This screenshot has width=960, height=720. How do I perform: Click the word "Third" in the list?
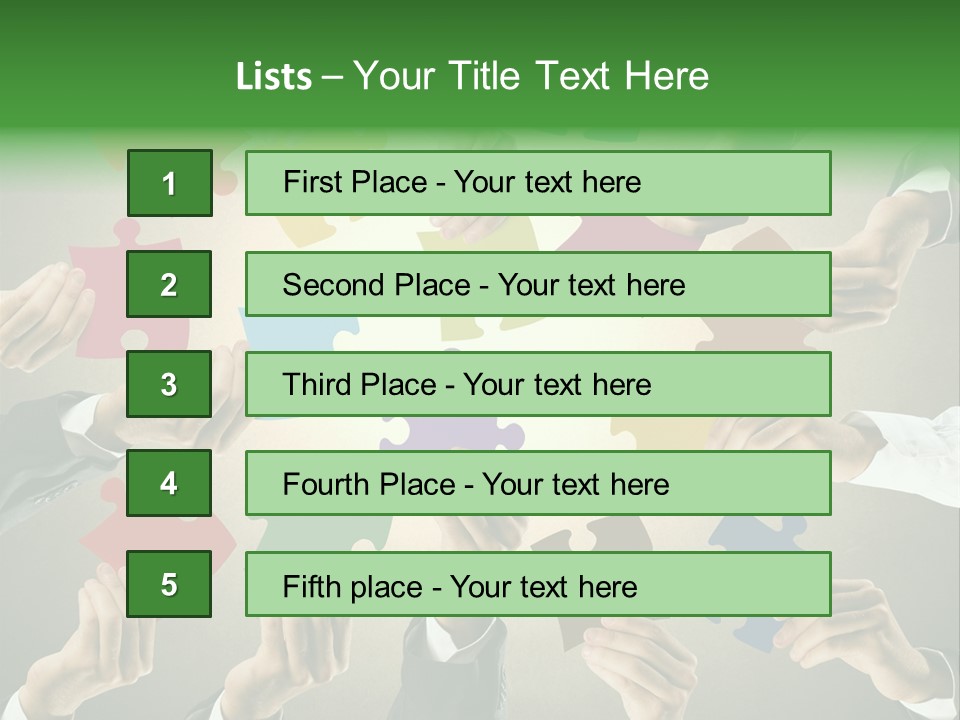tap(317, 385)
